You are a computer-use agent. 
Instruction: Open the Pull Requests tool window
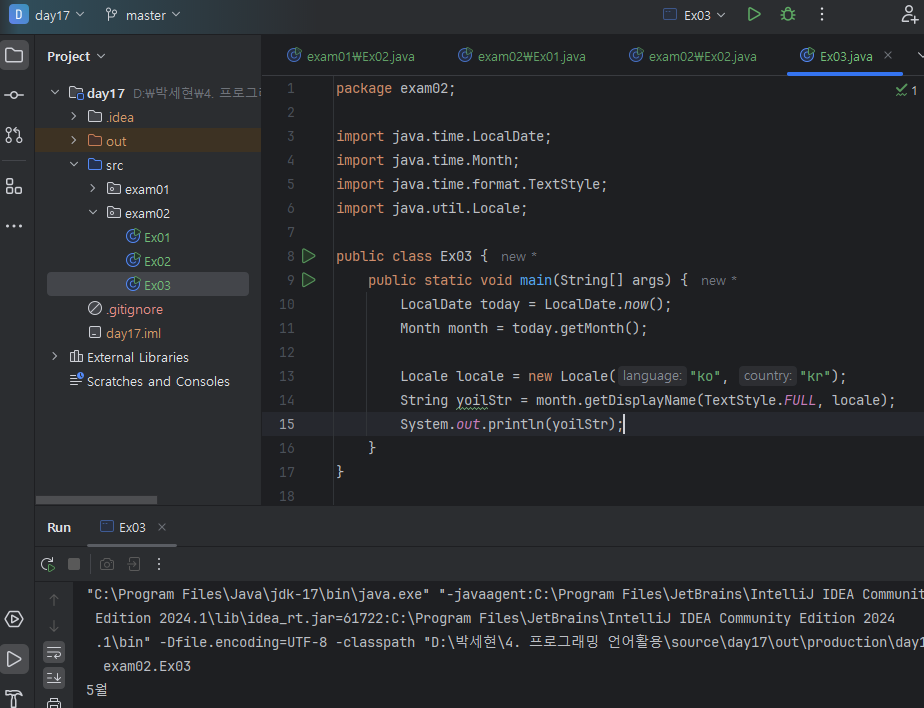[x=14, y=134]
